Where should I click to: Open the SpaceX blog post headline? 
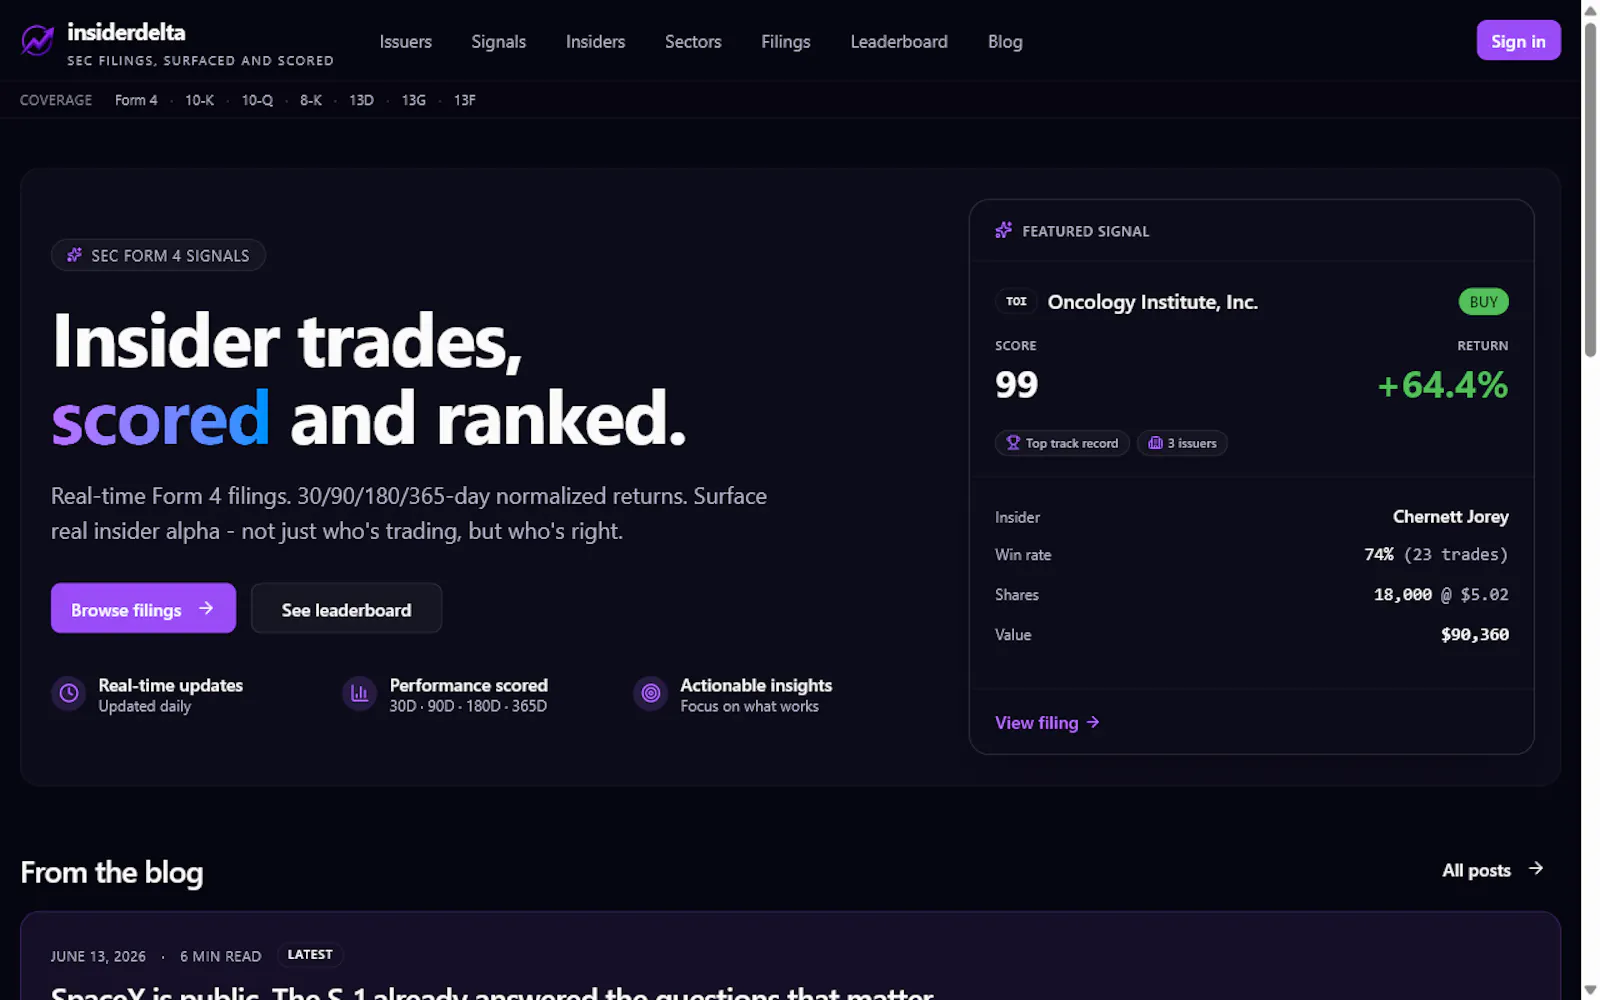pos(492,992)
